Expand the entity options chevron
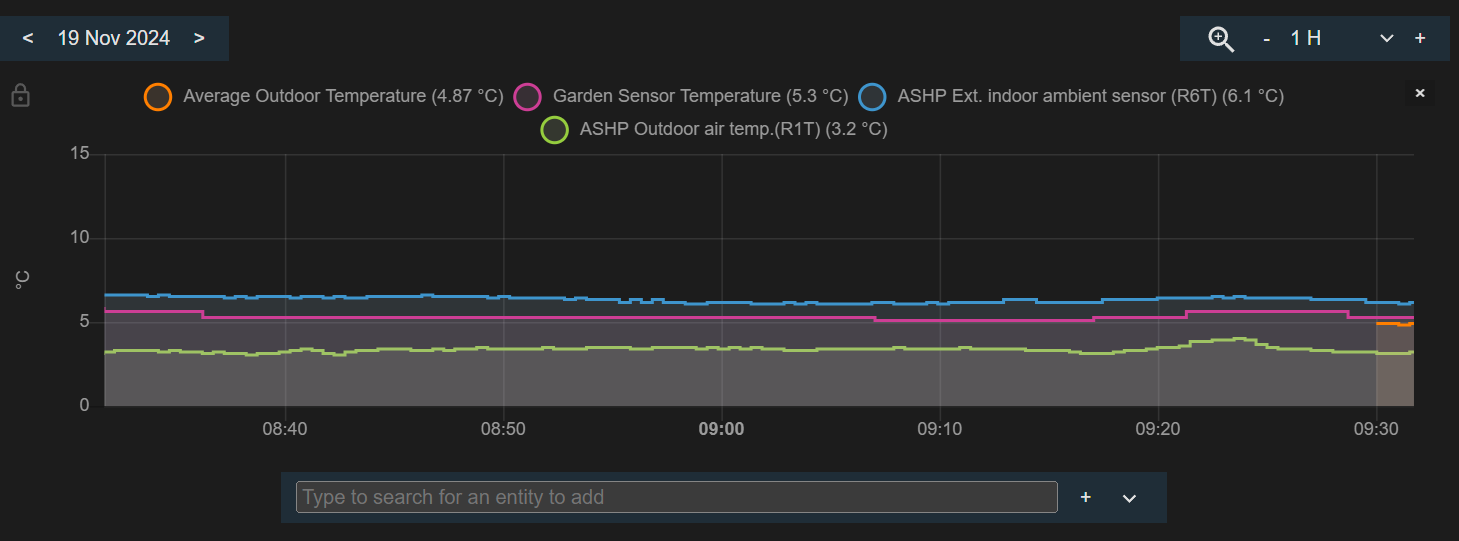1459x541 pixels. point(1130,498)
